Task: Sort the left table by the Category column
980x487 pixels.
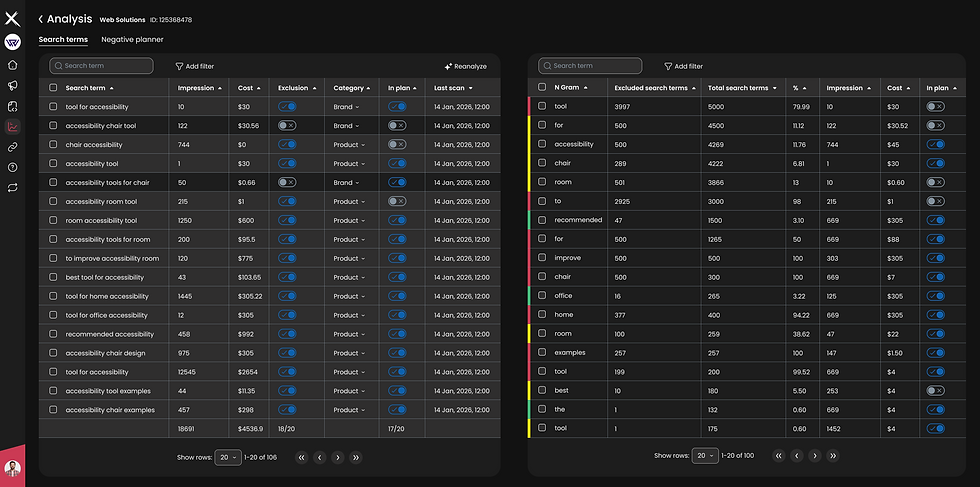Action: pos(352,88)
